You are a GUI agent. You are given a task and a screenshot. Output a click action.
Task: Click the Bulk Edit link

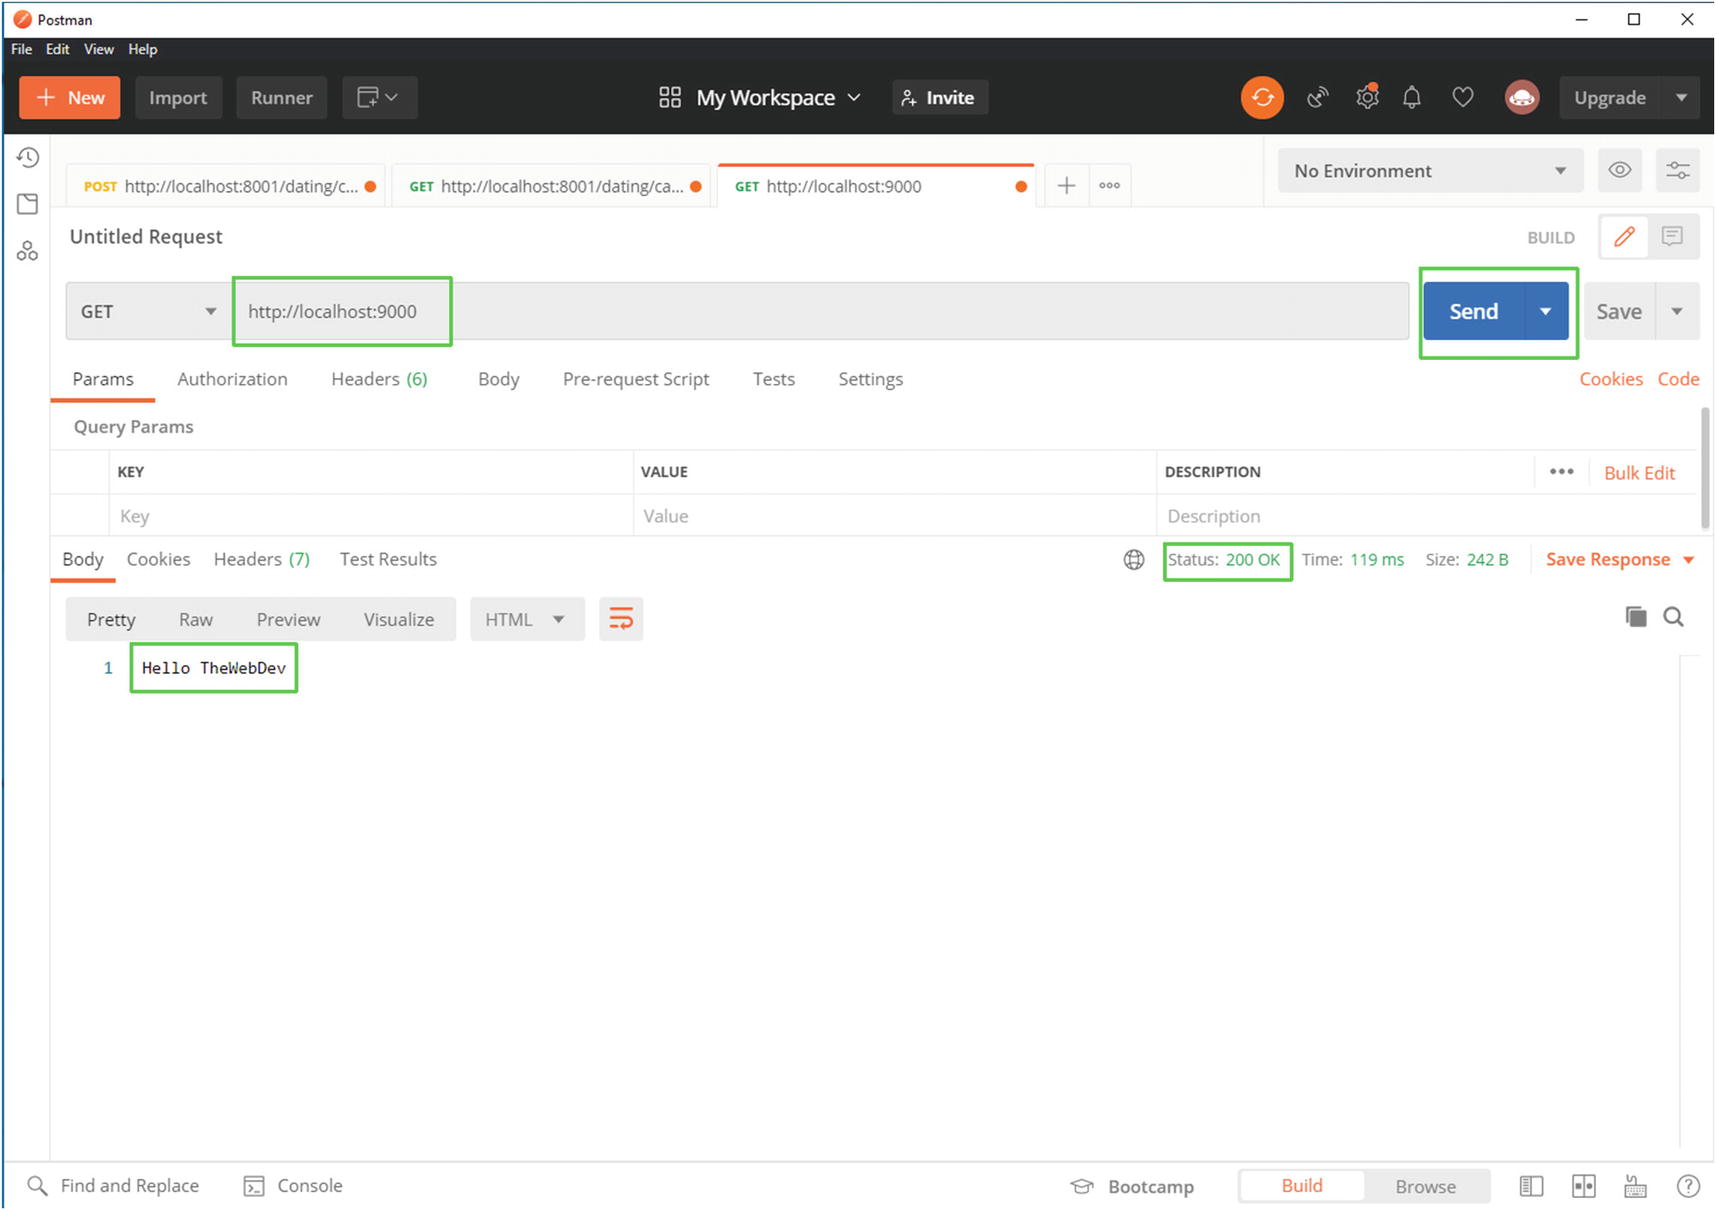click(x=1639, y=473)
